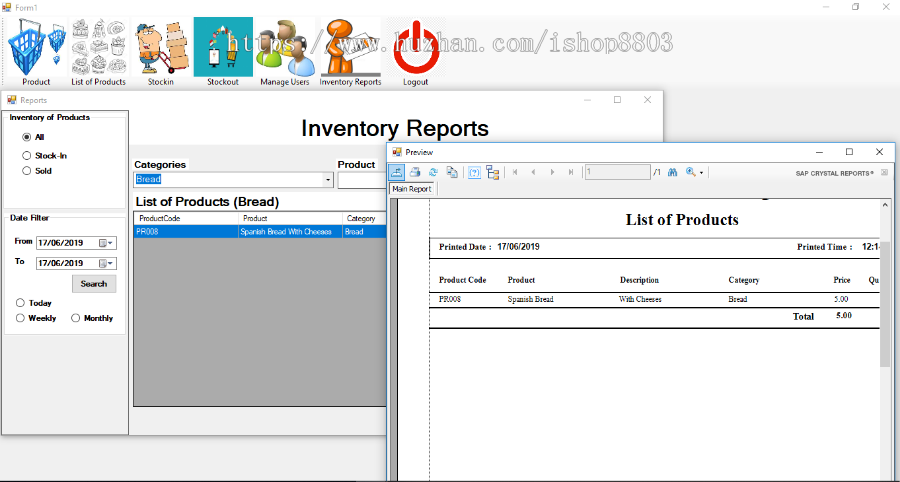Click Find Text binoculars icon
This screenshot has width=900, height=482.
pyautogui.click(x=673, y=172)
